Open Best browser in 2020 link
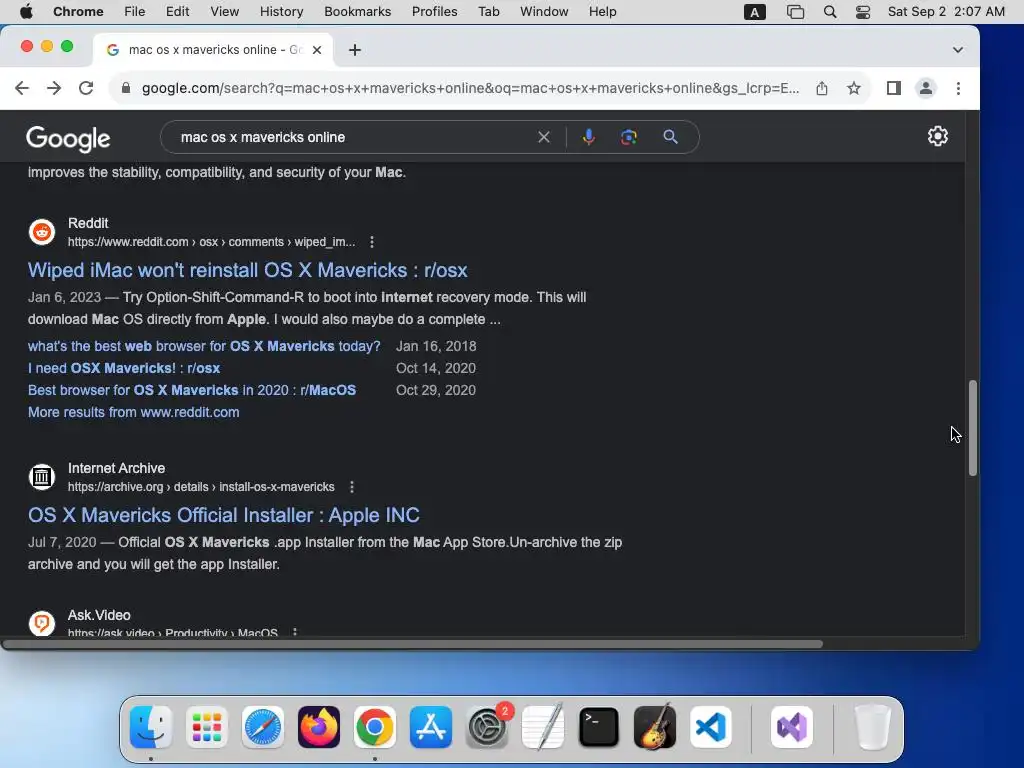 coord(192,390)
